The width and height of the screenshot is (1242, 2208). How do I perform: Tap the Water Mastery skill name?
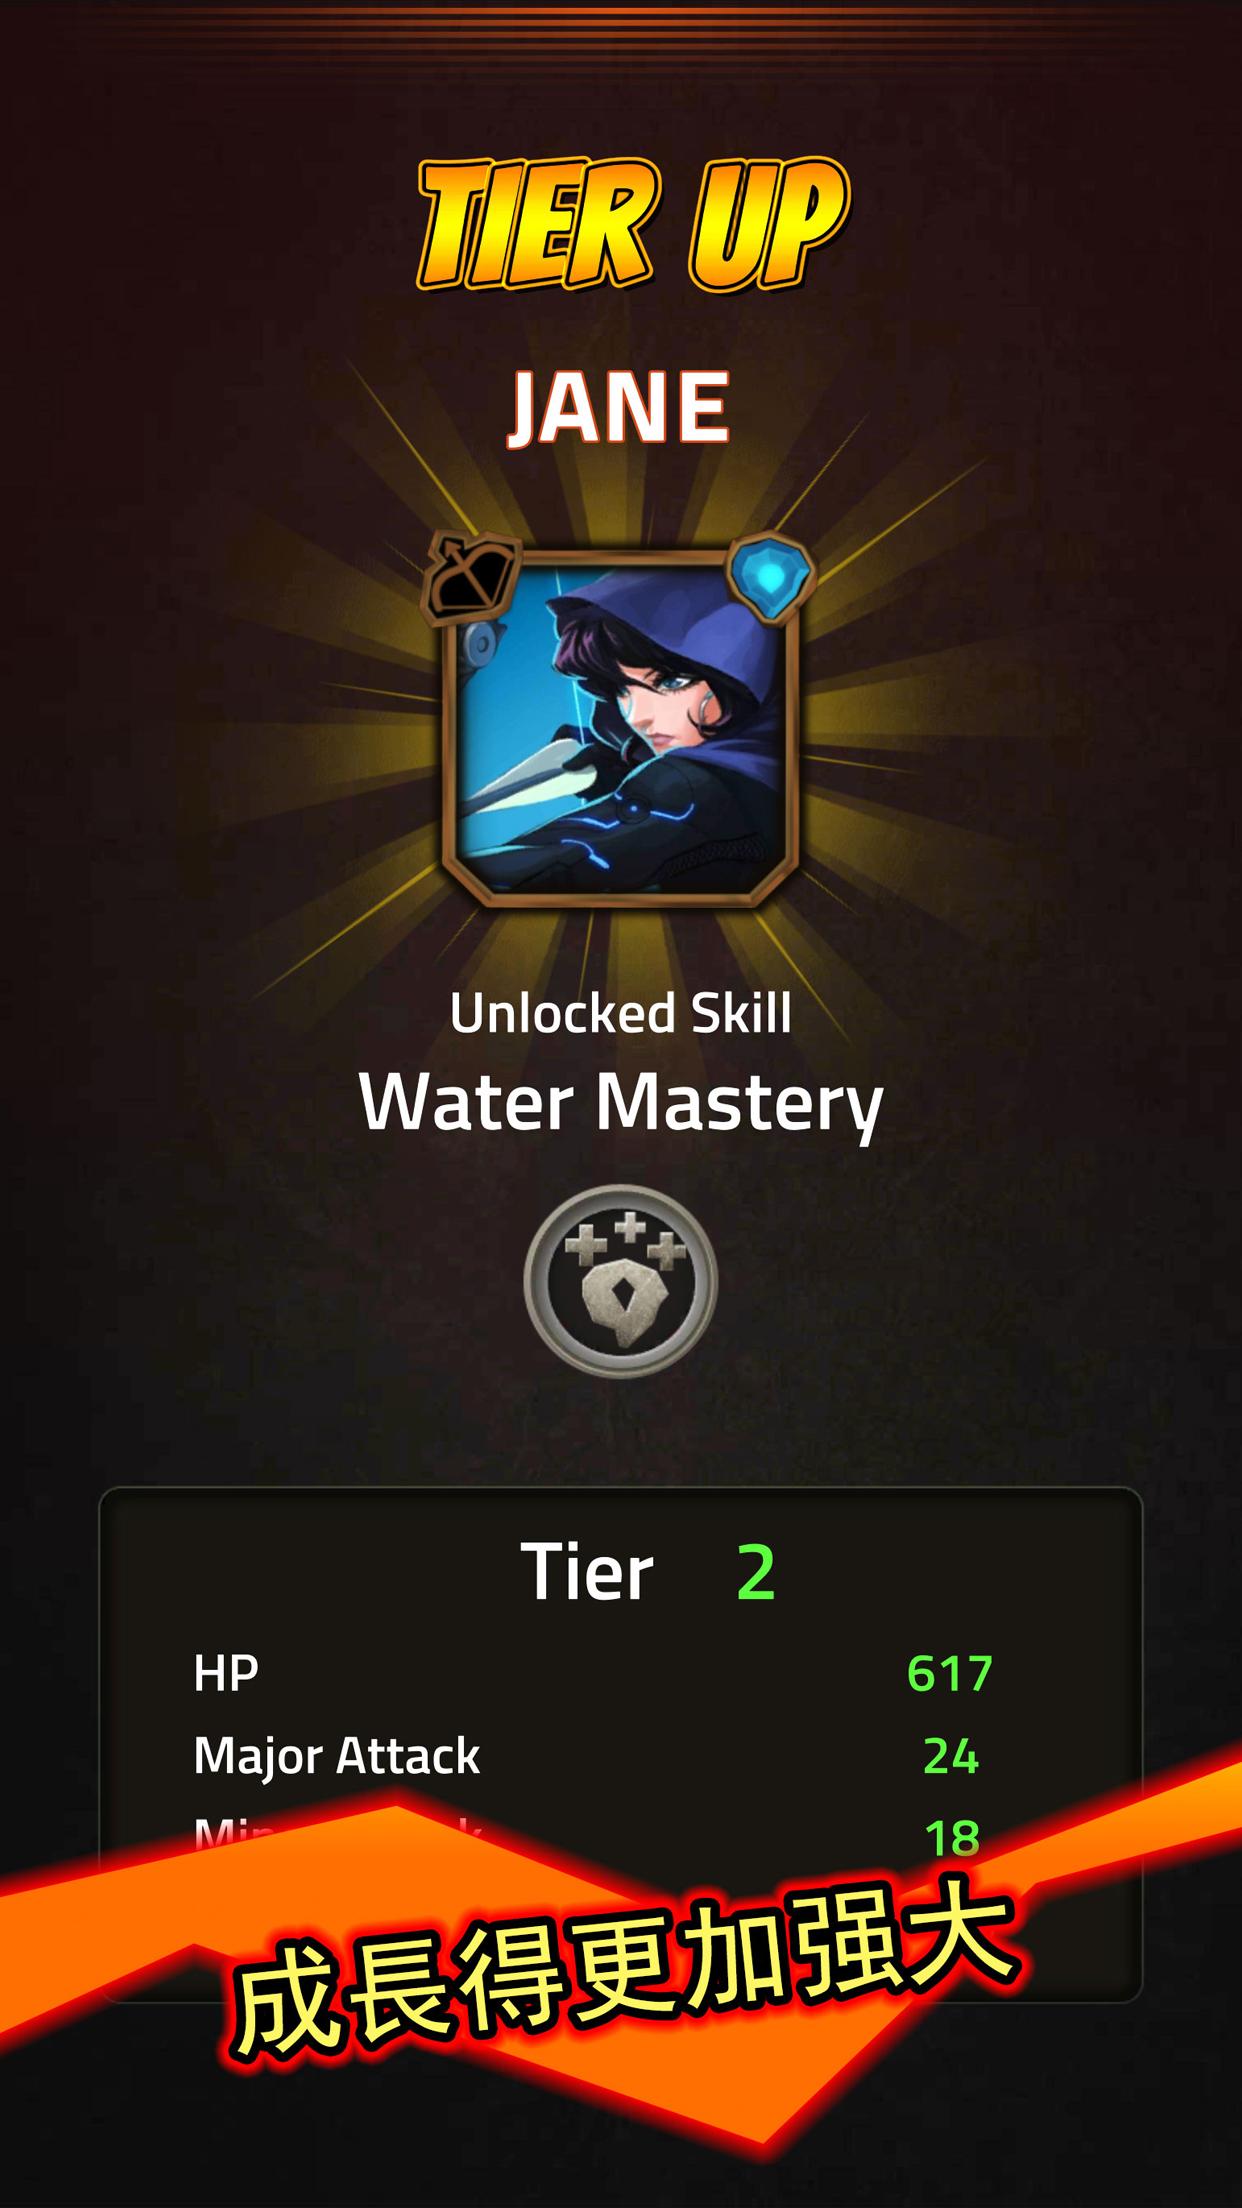pyautogui.click(x=620, y=1103)
